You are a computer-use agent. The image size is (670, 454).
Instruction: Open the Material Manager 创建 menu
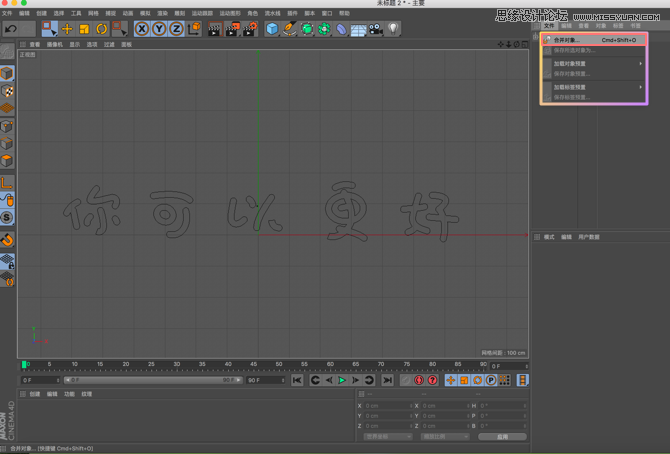(x=35, y=394)
